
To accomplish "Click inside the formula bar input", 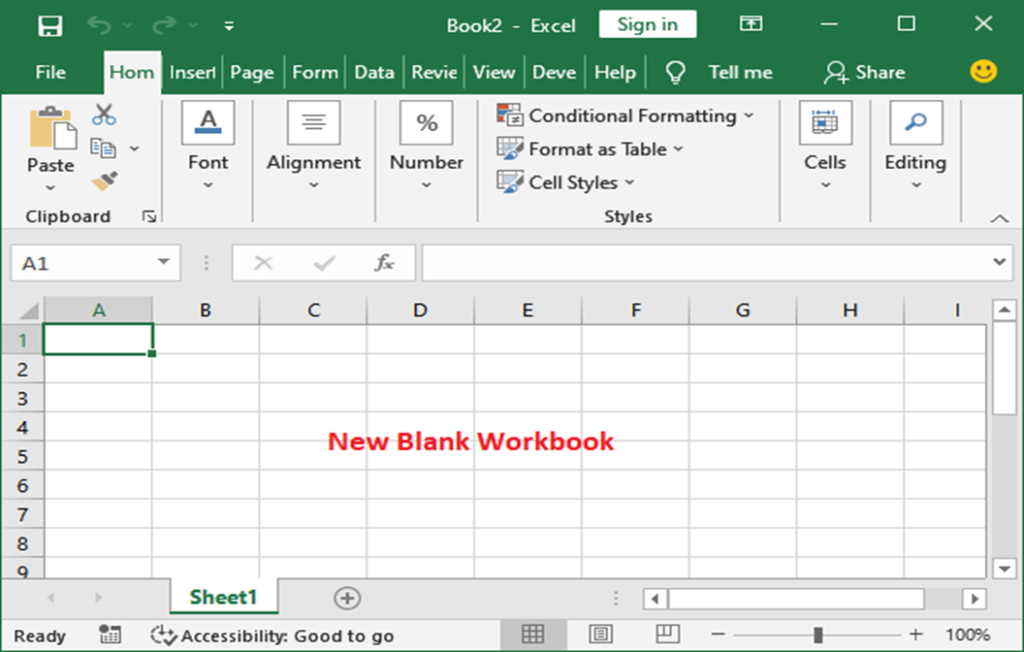I will click(x=700, y=263).
